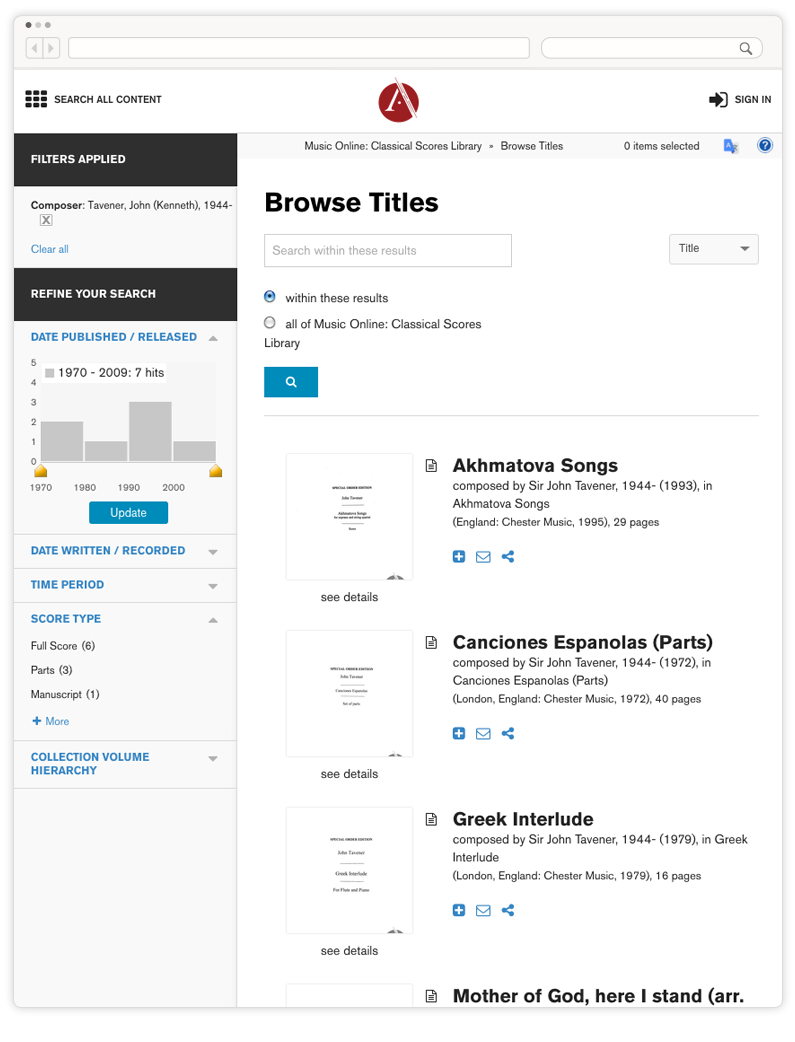Screen dimensions: 795x1042
Task: Expand the Time Period filter section
Action: 213,585
